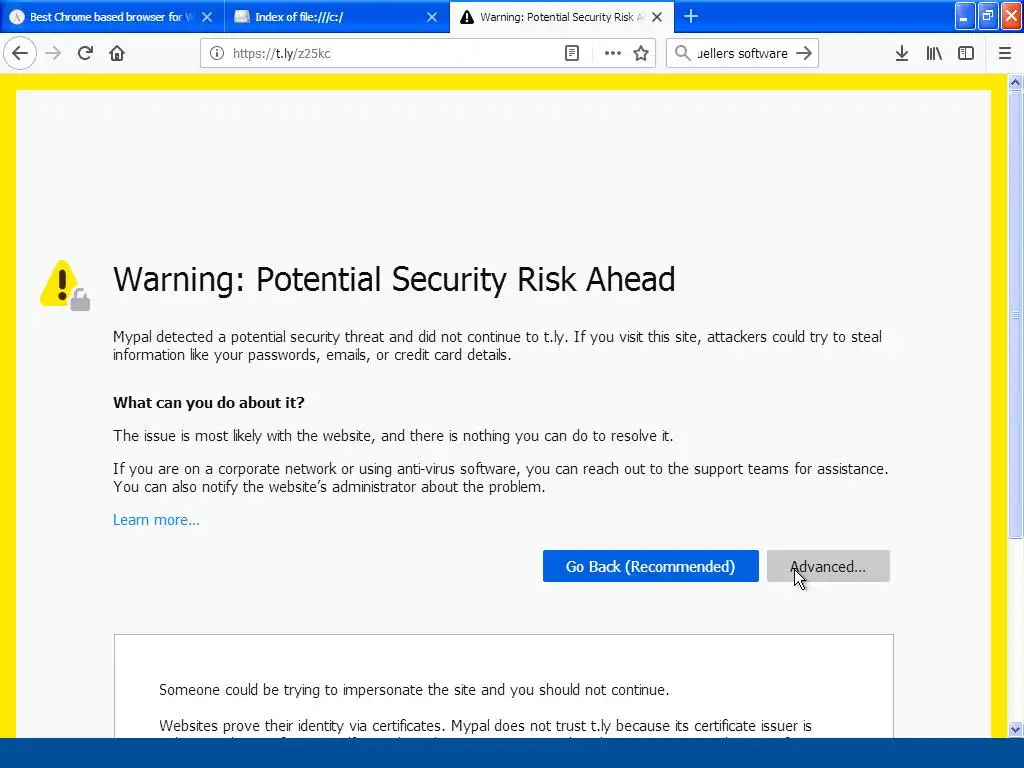Open site information icon in address bar
Screen dimensions: 1024x768
(217, 53)
